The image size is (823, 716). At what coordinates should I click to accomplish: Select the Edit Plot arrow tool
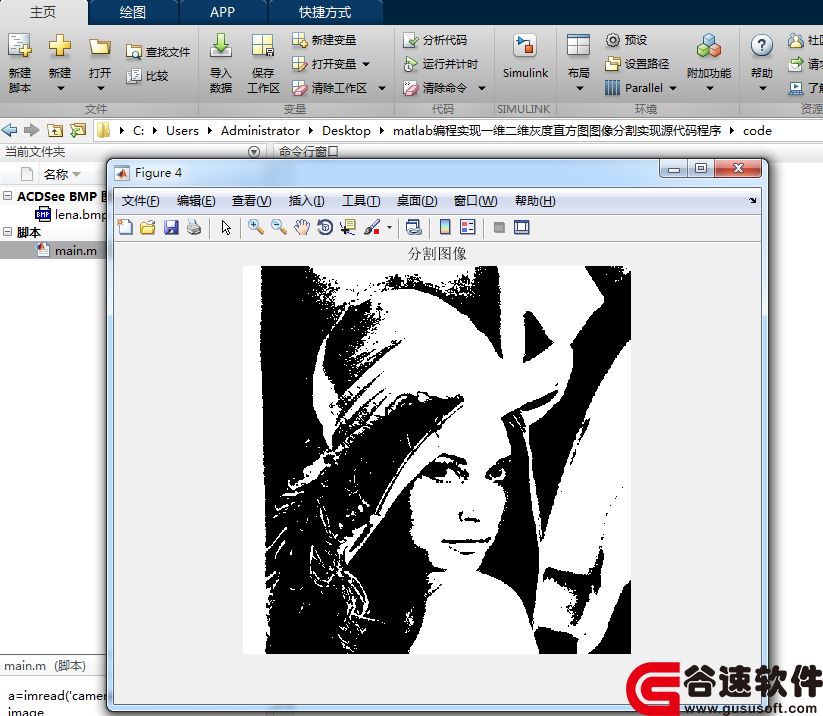point(226,228)
